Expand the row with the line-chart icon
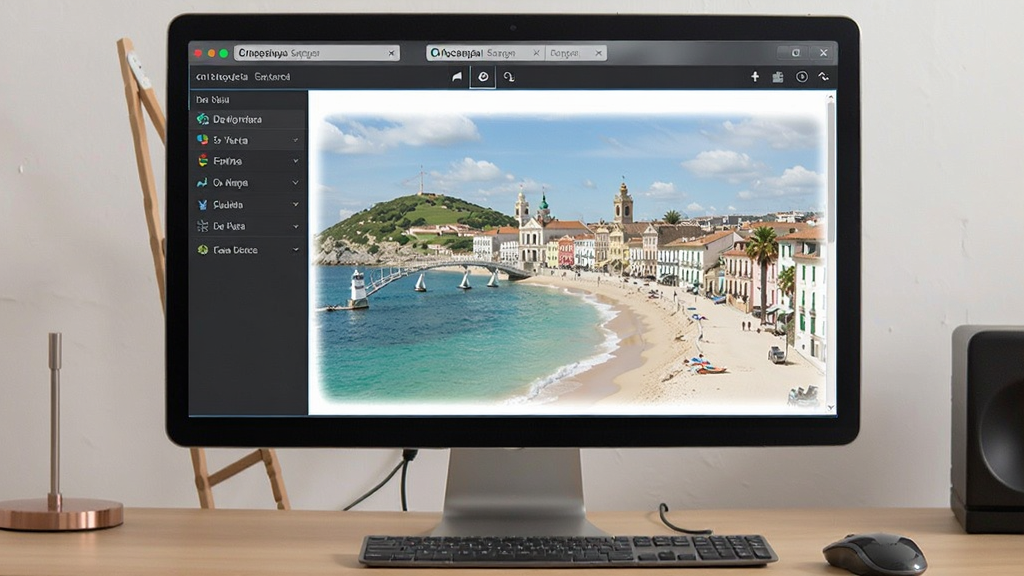 296,183
